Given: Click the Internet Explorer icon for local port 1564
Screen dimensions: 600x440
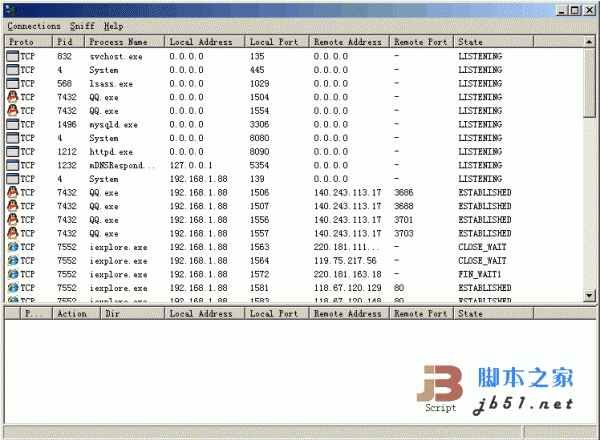Looking at the screenshot, I should (13, 261).
